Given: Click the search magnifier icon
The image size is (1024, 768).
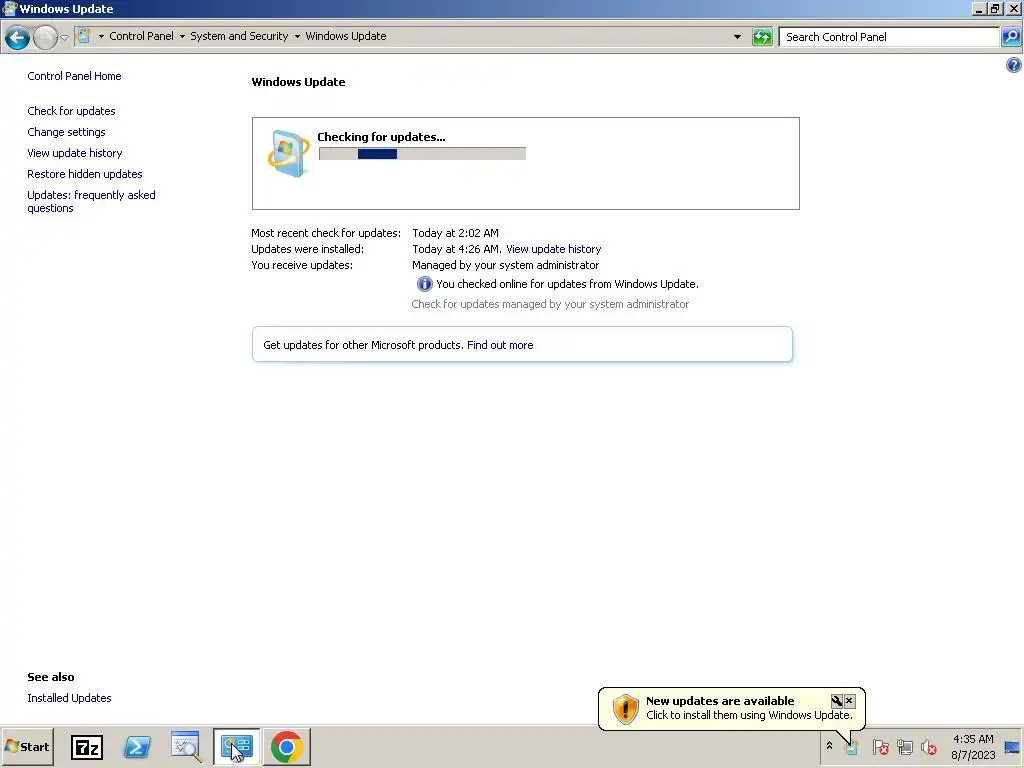Looking at the screenshot, I should (x=1011, y=37).
